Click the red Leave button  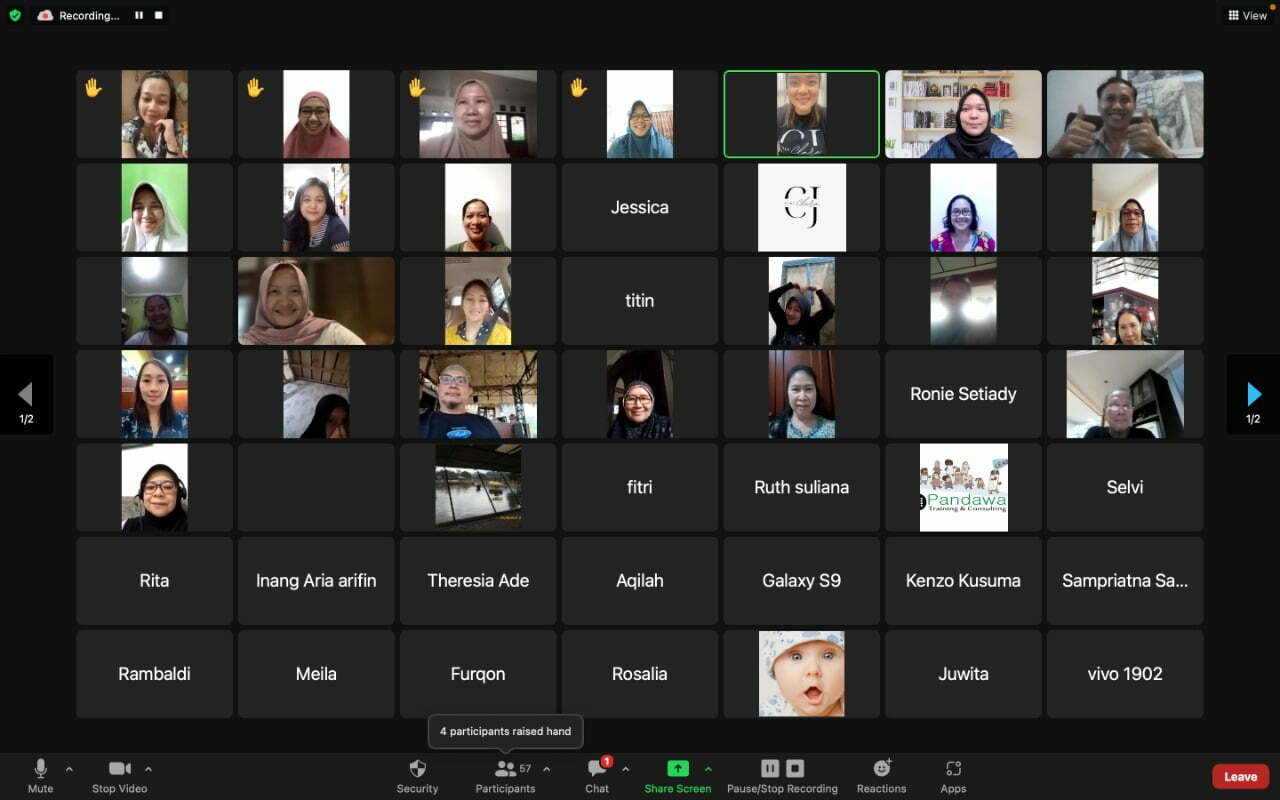click(1240, 776)
